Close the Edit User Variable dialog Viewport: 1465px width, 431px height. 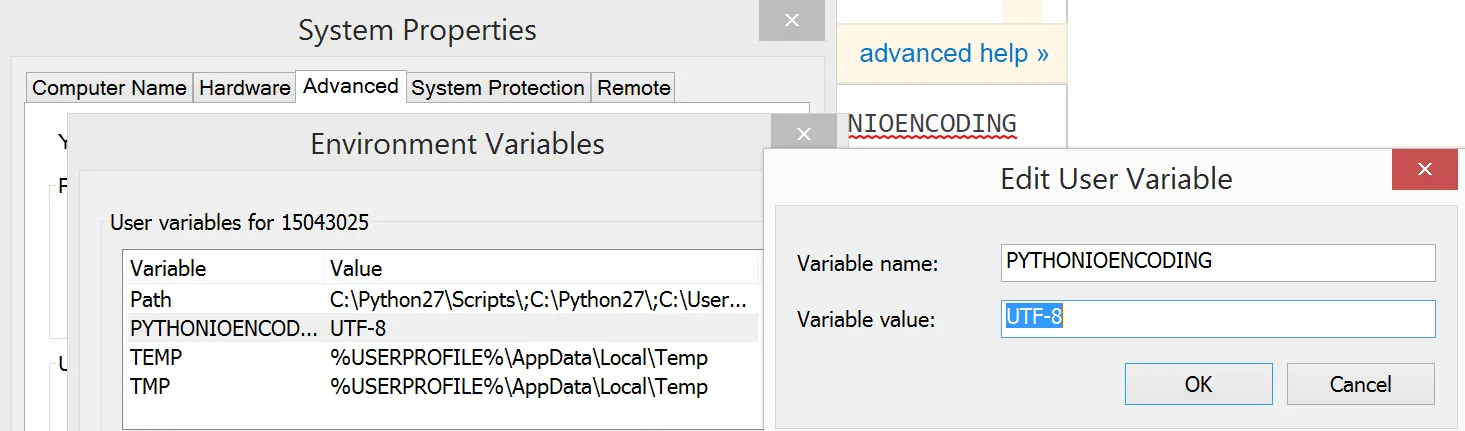(x=1426, y=169)
